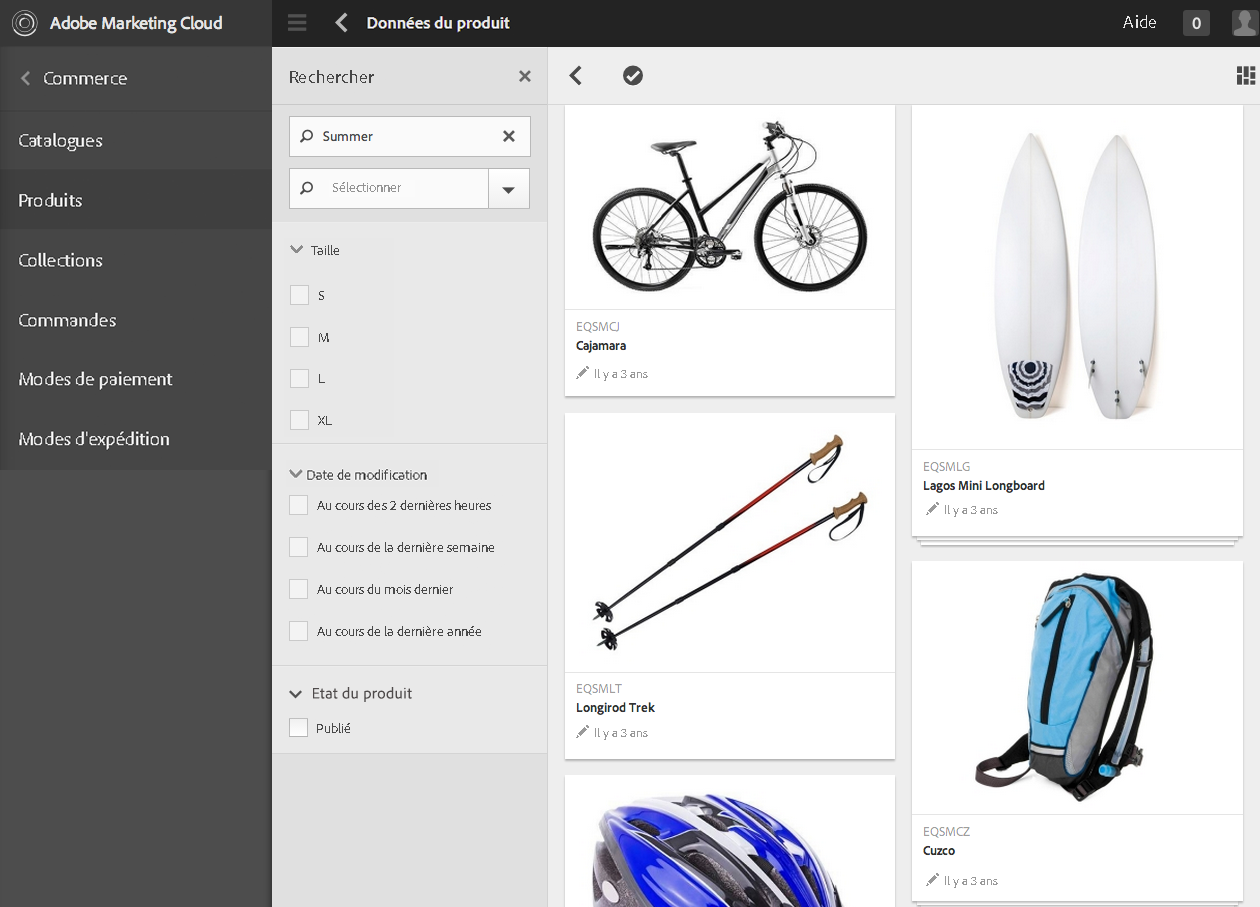1260x907 pixels.
Task: Click the pencil icon on Cuzco card
Action: coord(932,880)
